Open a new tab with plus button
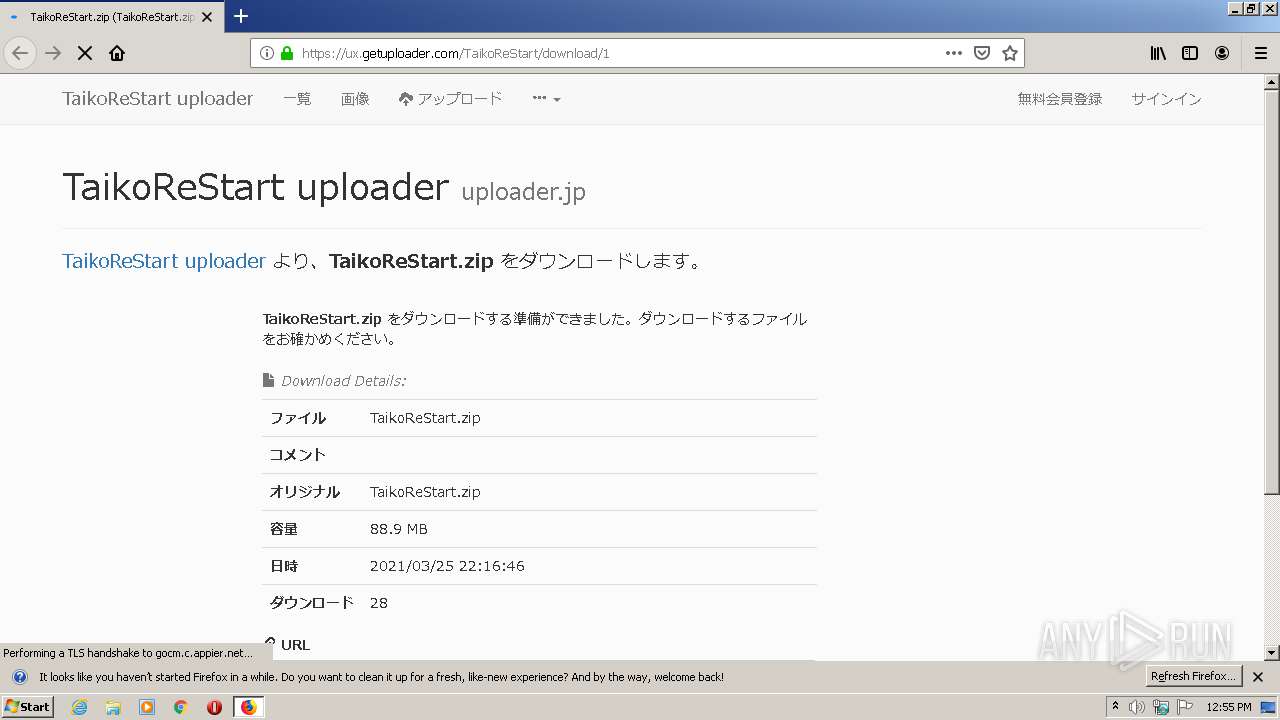 [x=241, y=16]
